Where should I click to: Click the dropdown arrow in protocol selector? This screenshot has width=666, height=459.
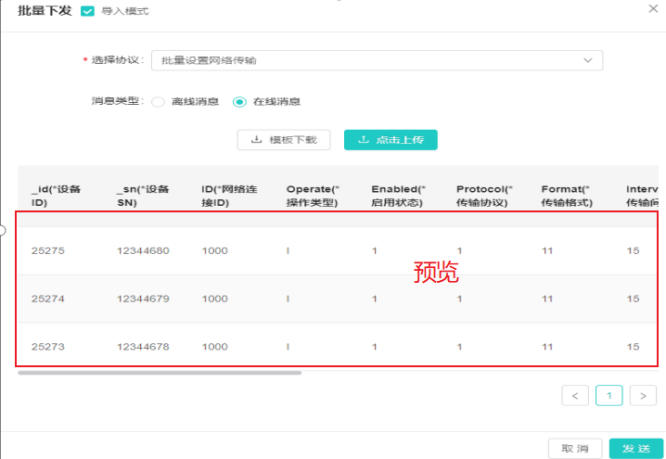click(588, 60)
